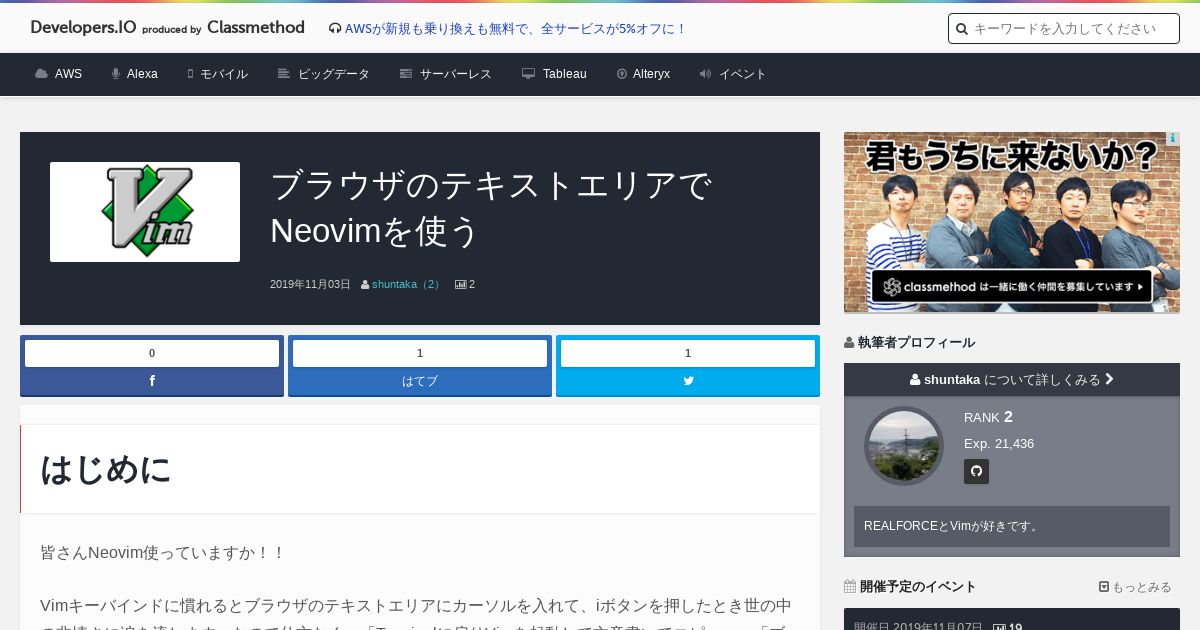The image size is (1200, 630).
Task: Open the AWS menu item
Action: (x=58, y=74)
